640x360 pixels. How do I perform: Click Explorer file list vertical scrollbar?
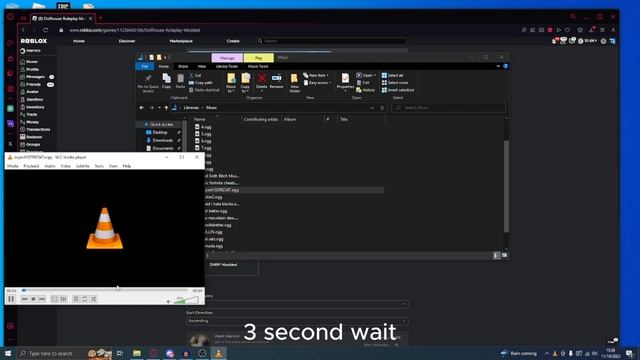(x=507, y=186)
